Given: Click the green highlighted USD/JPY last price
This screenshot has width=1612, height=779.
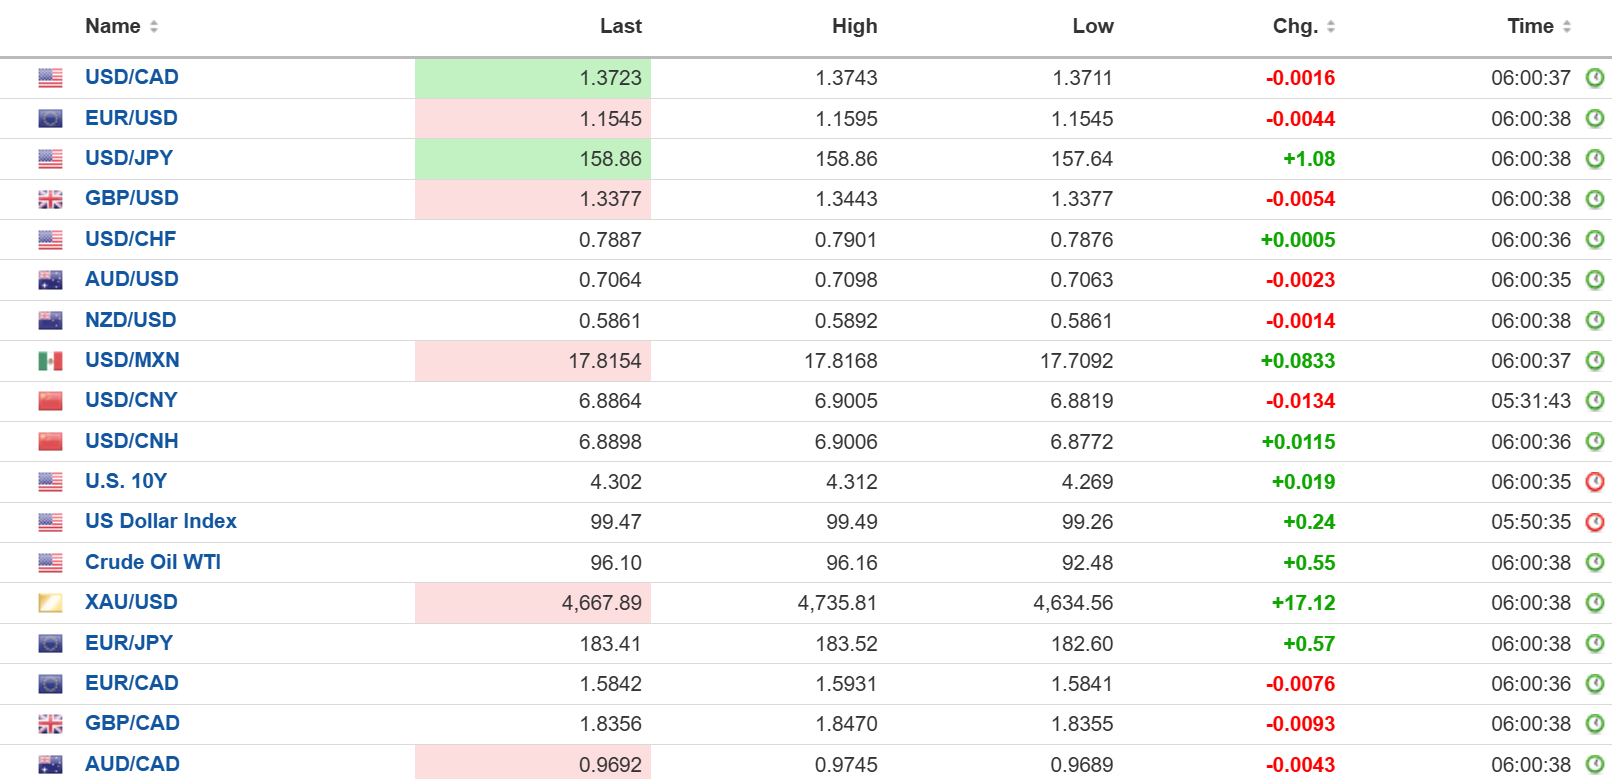Looking at the screenshot, I should [x=610, y=159].
